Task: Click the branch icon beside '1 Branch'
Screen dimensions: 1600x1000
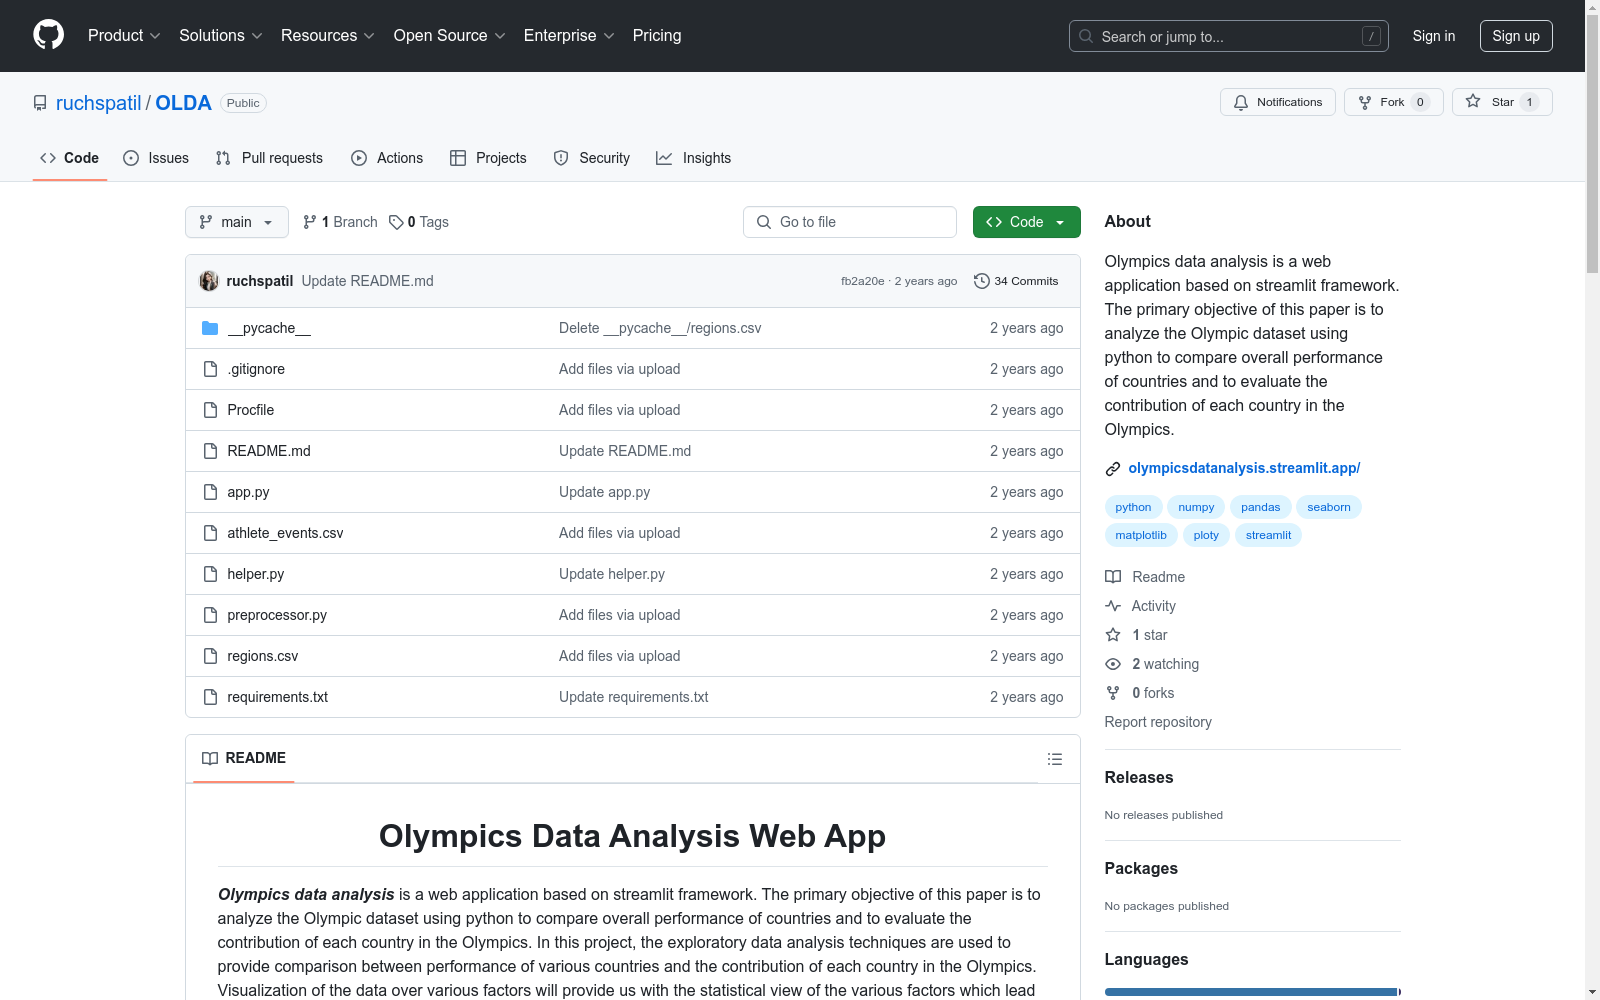Action: pos(310,222)
